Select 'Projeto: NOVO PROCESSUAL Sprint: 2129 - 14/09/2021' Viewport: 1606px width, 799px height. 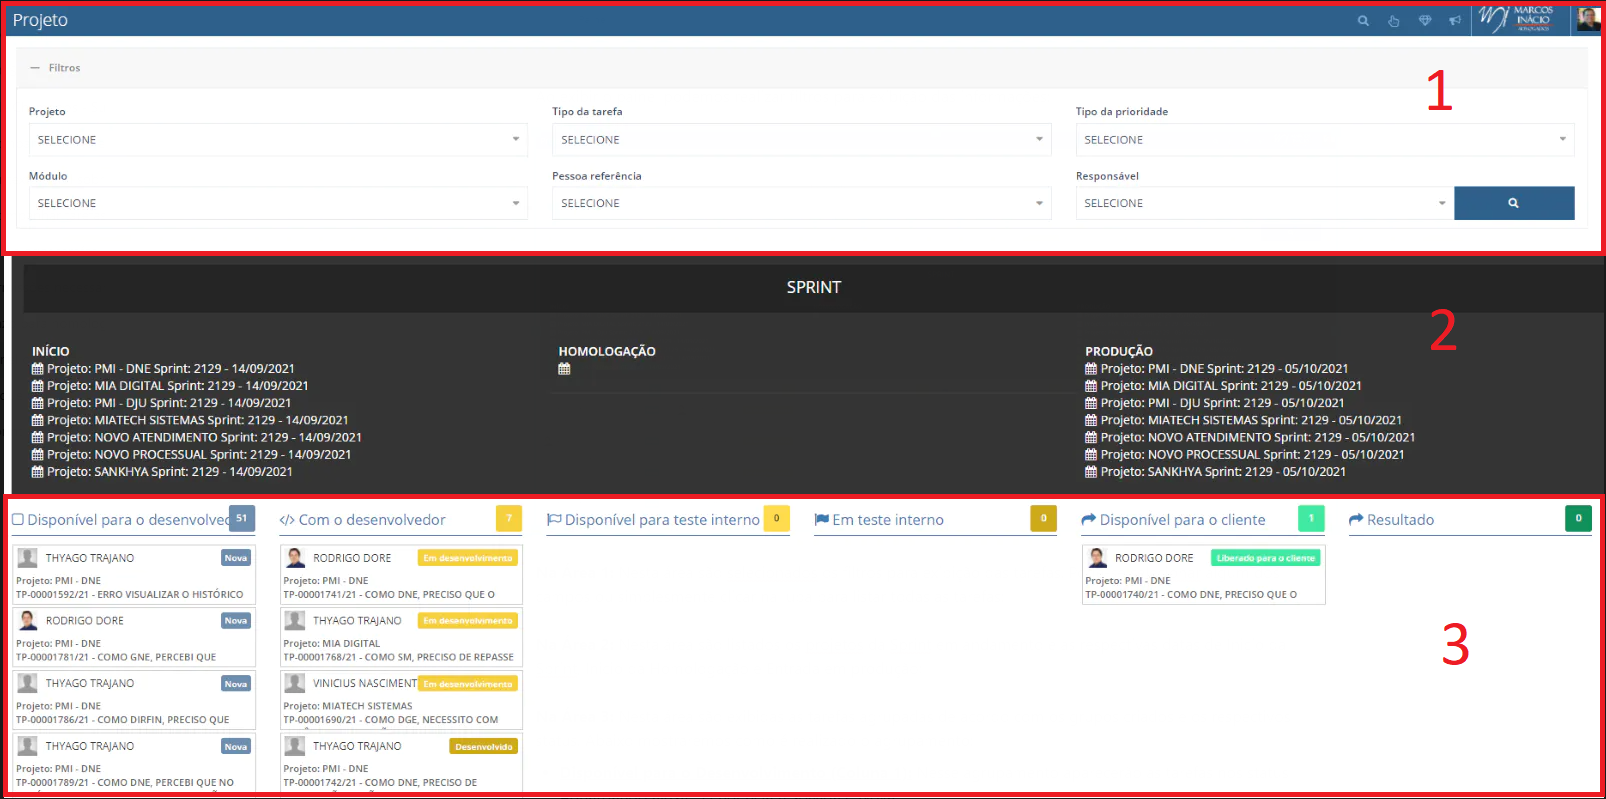point(199,455)
